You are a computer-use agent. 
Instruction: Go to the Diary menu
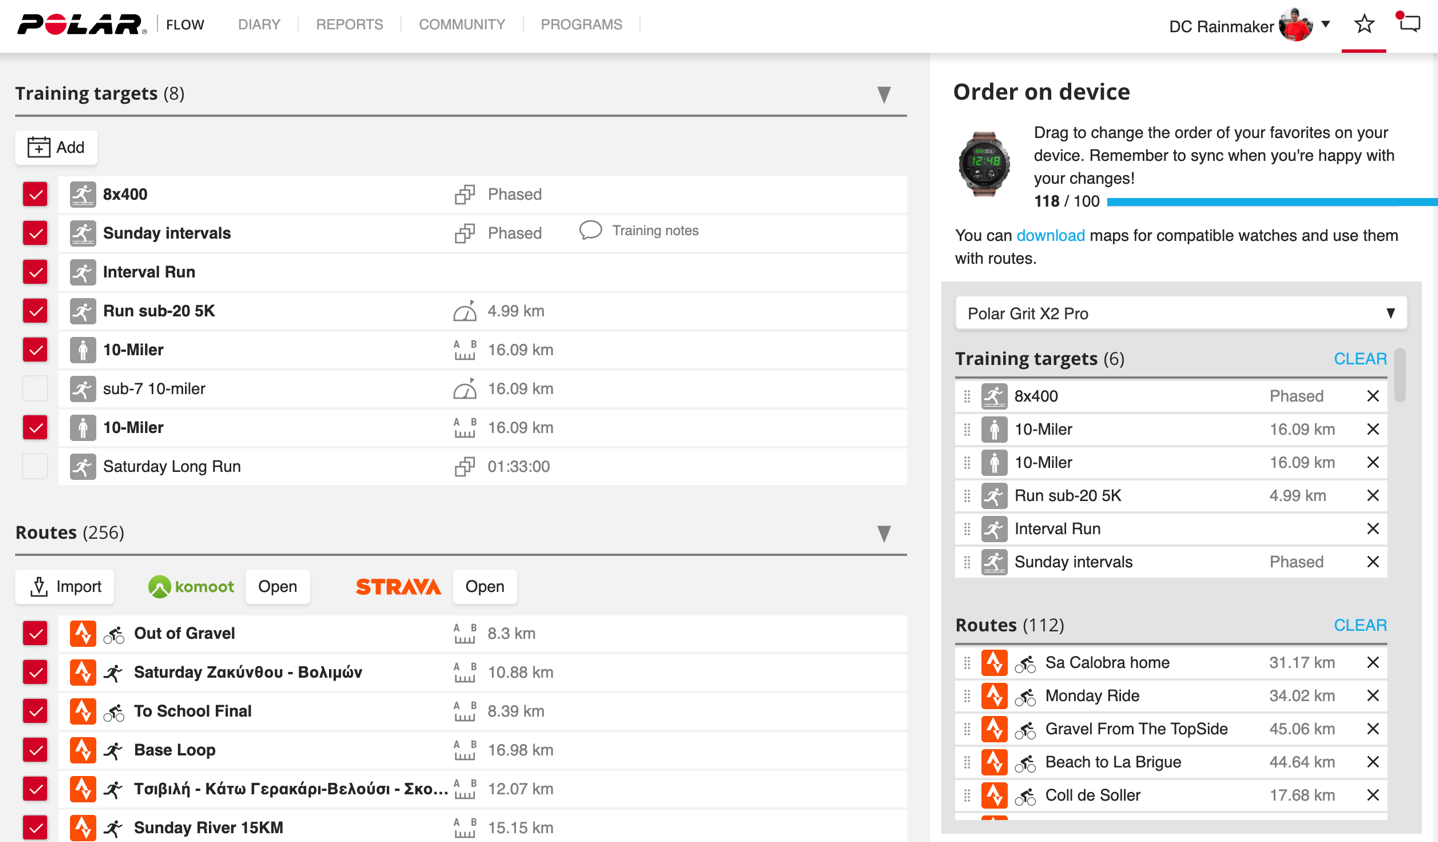(x=259, y=25)
